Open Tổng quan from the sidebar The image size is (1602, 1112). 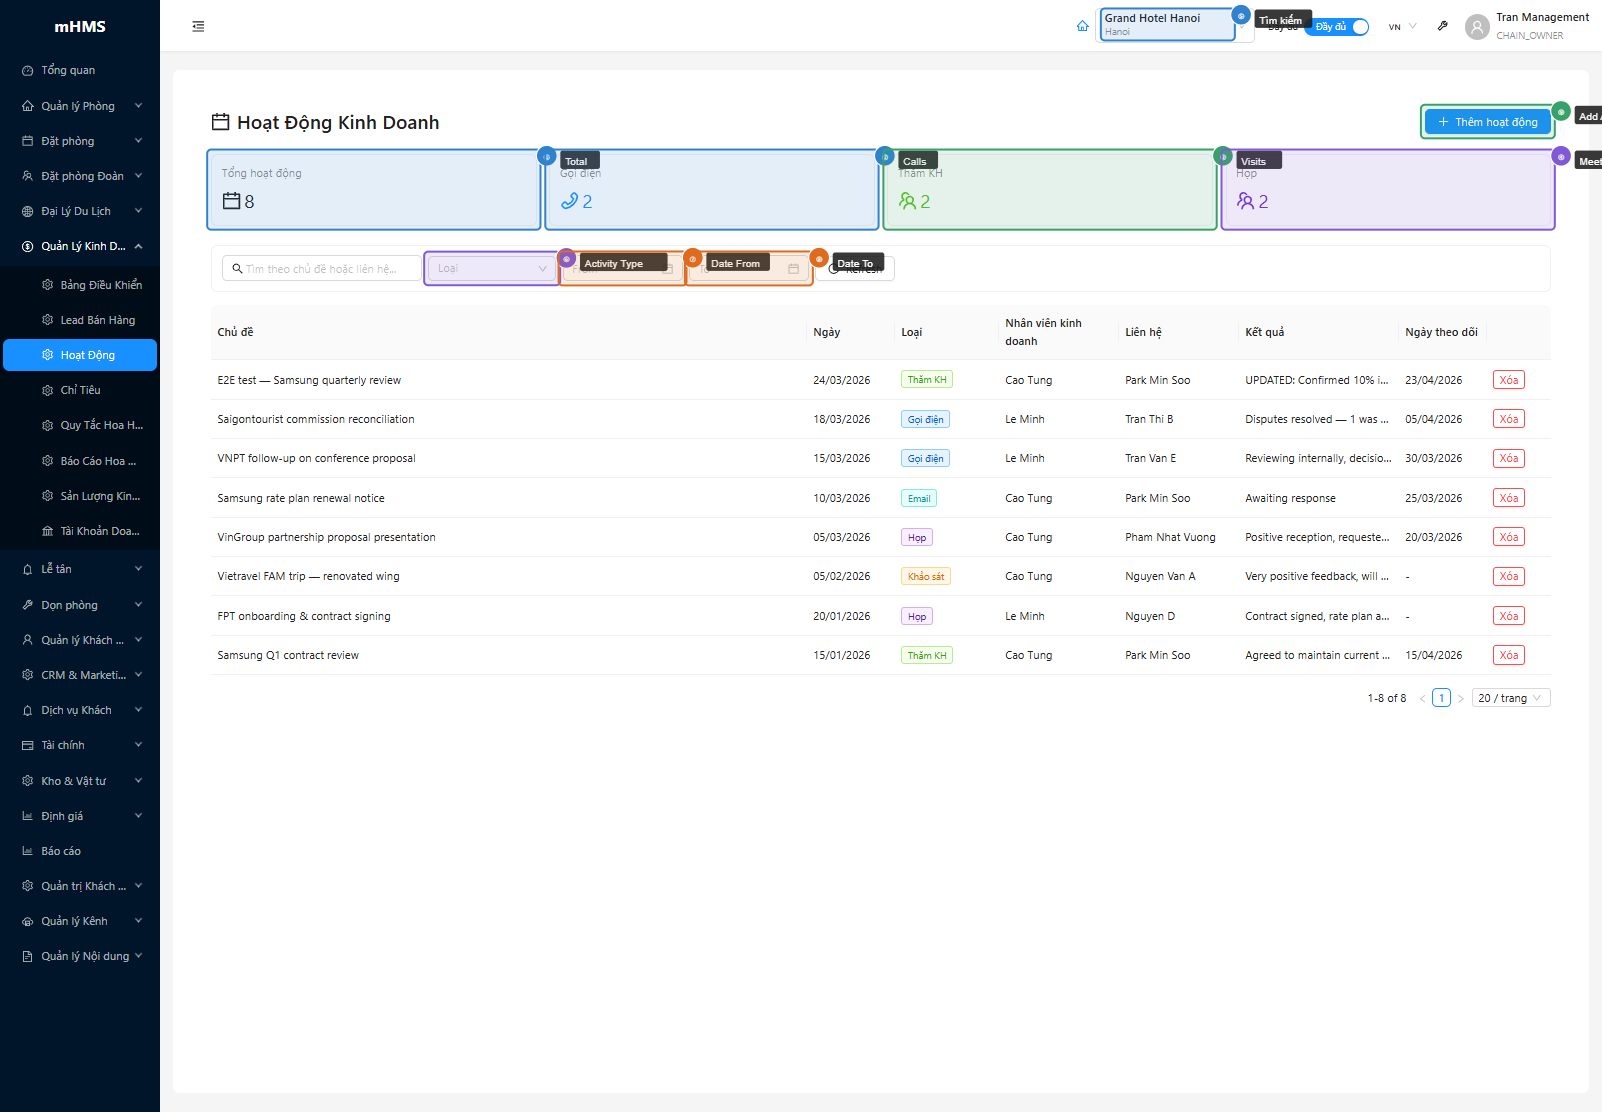point(68,70)
